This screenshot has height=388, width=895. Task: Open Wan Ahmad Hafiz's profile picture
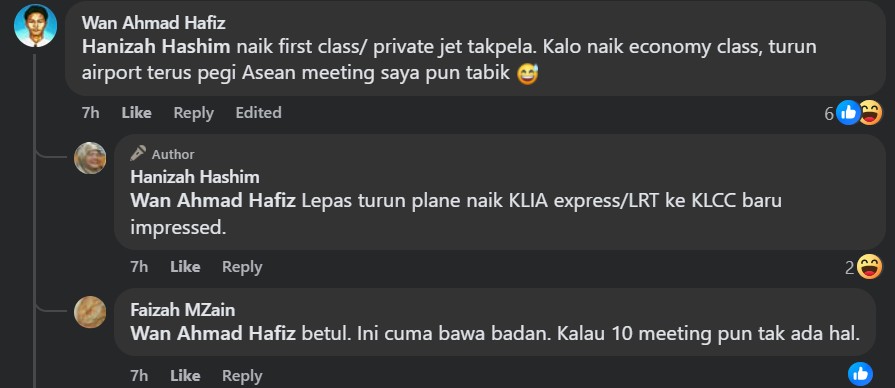(35, 26)
